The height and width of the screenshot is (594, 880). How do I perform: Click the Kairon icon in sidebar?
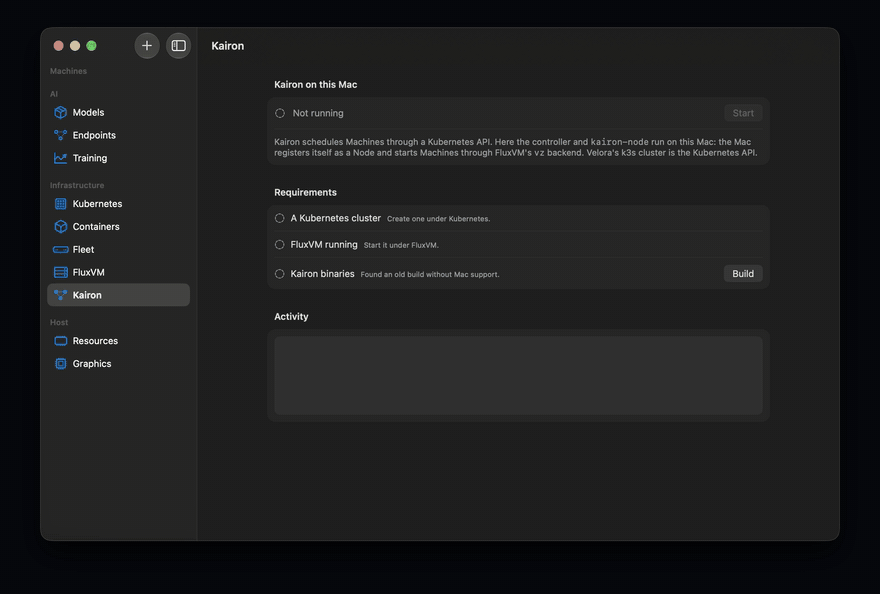61,295
